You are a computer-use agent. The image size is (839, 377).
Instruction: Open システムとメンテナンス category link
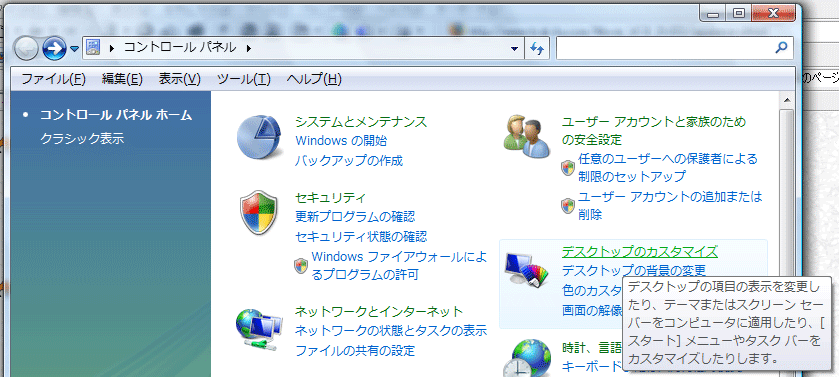361,122
